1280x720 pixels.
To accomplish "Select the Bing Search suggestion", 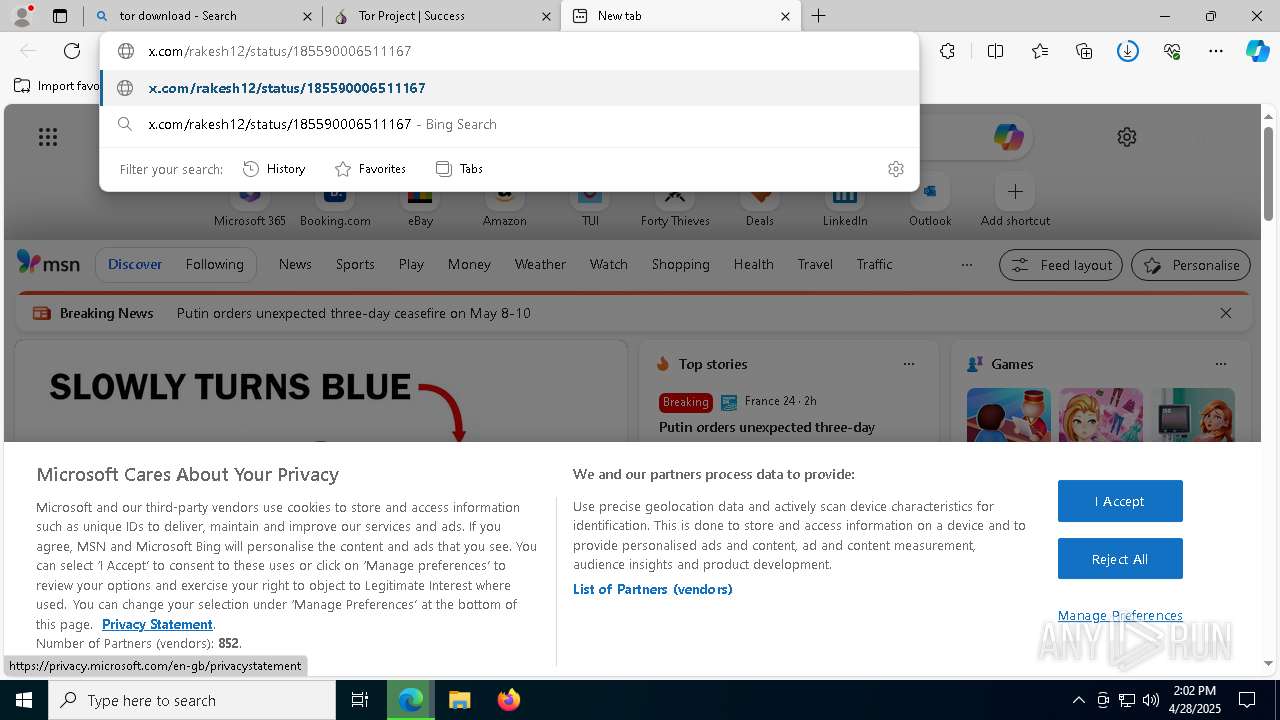I will click(510, 124).
